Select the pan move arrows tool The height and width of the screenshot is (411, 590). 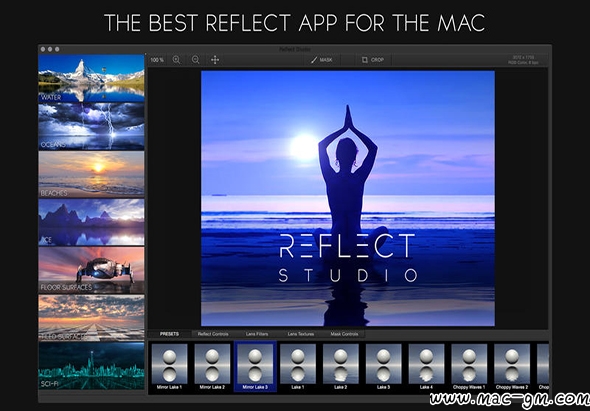tap(215, 60)
